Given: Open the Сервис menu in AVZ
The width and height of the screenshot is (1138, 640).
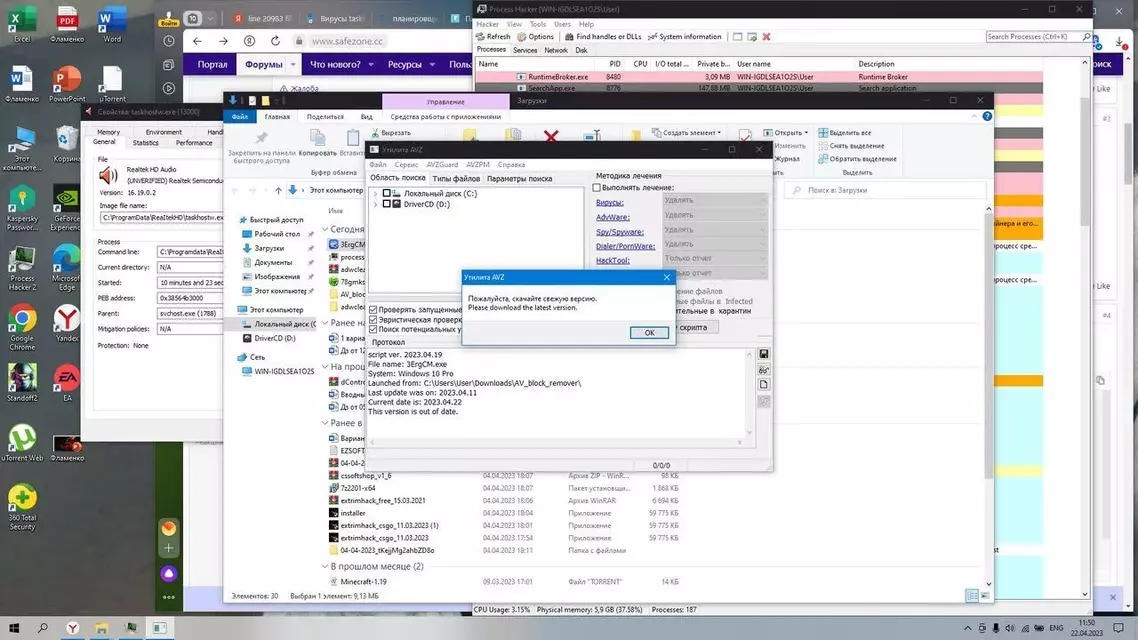Looking at the screenshot, I should 406,165.
